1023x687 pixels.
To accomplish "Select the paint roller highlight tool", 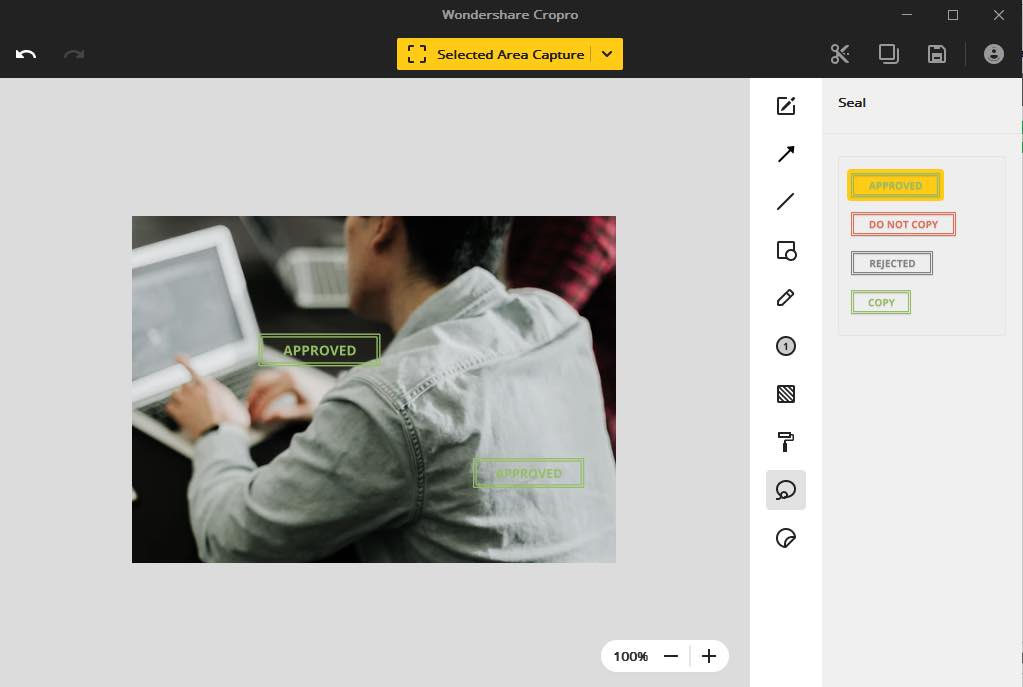I will (x=786, y=442).
